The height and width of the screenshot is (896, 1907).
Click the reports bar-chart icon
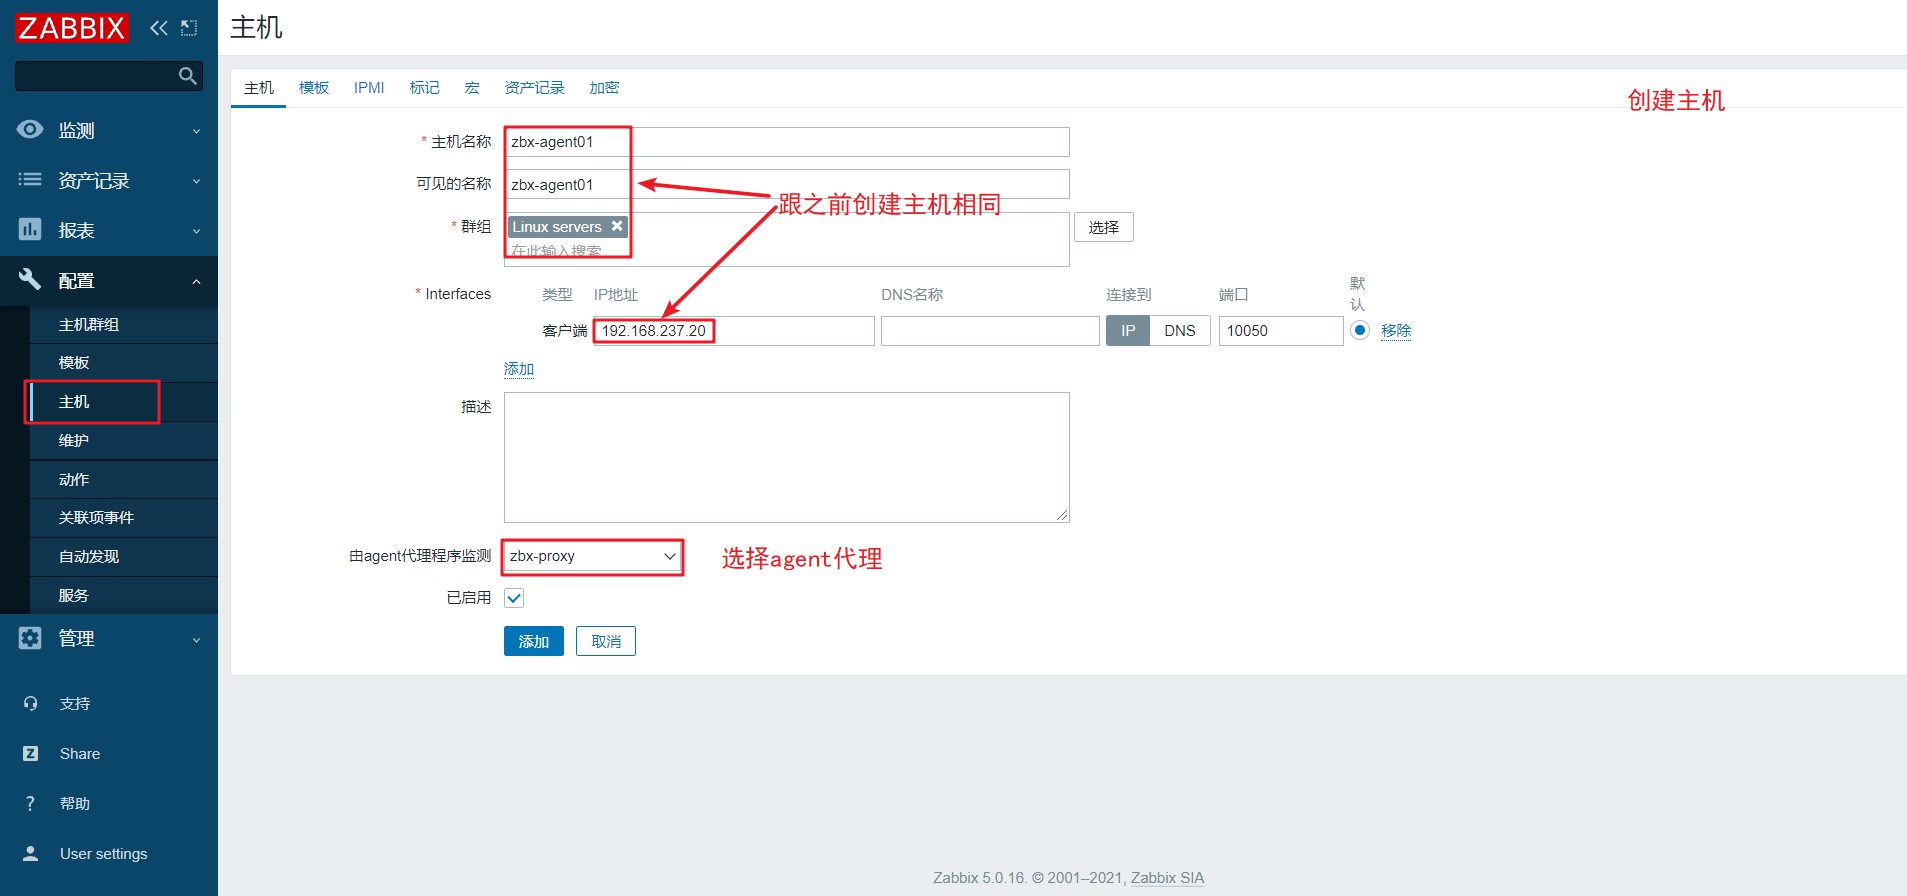(30, 229)
